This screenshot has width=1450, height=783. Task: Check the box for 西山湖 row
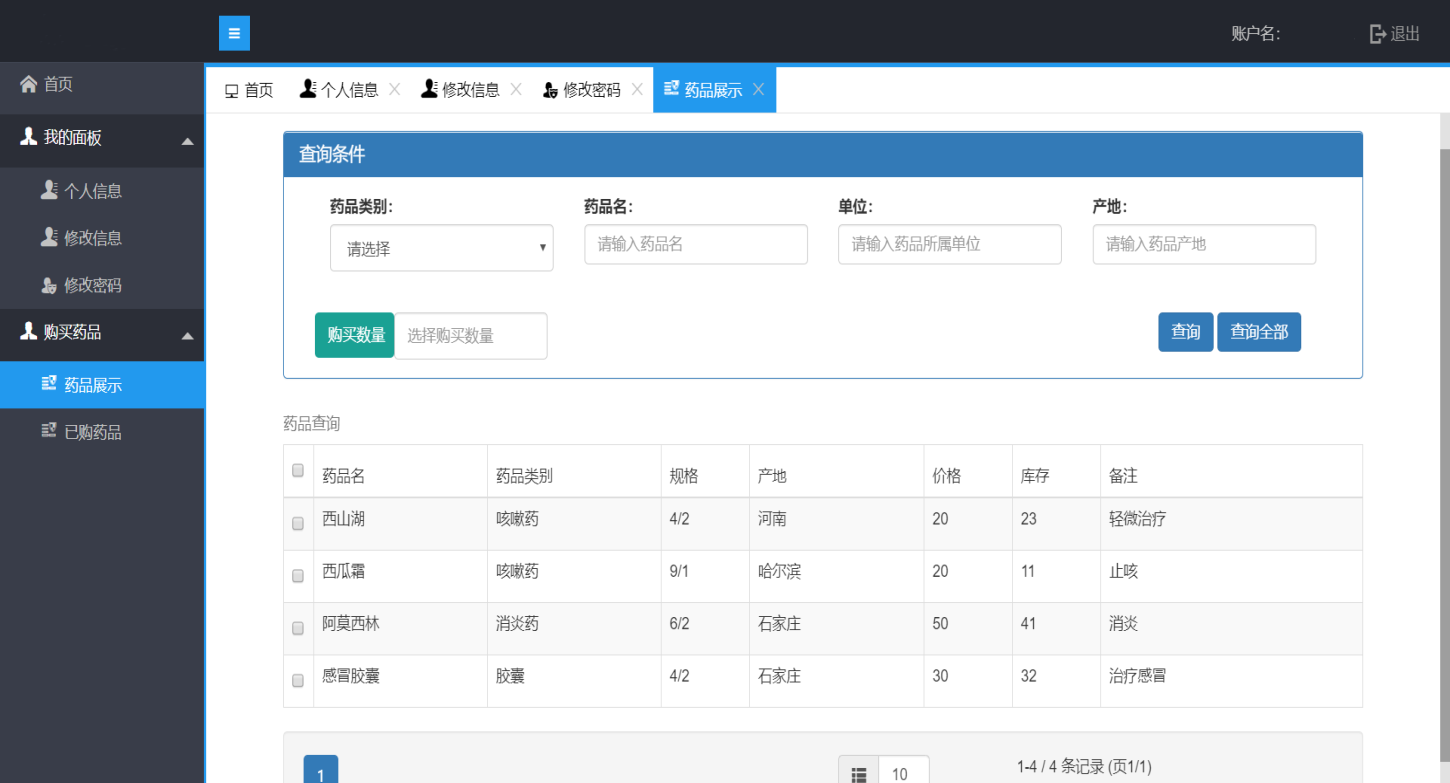click(298, 523)
